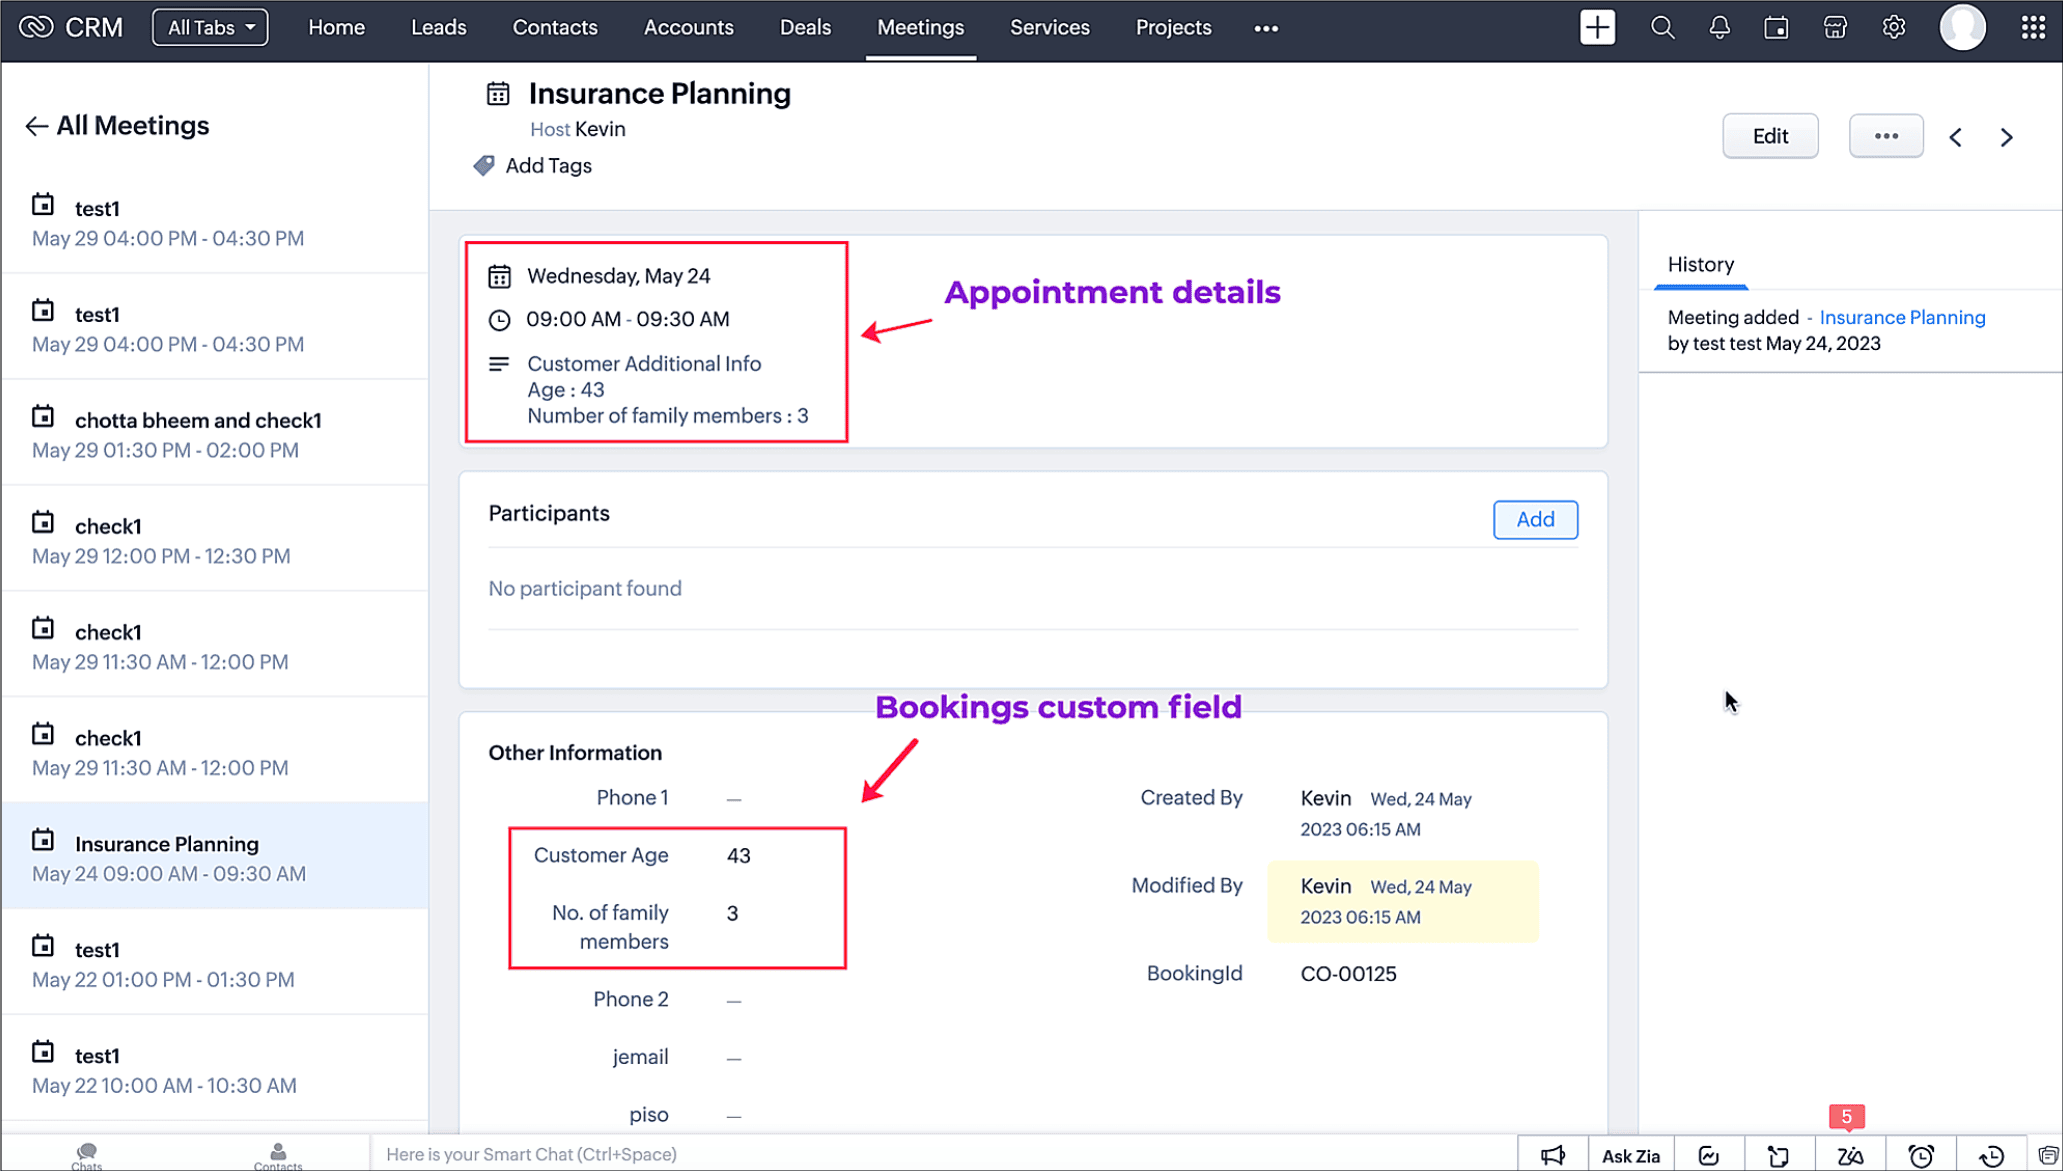Click the plus create-new icon
This screenshot has width=2063, height=1171.
[x=1597, y=28]
